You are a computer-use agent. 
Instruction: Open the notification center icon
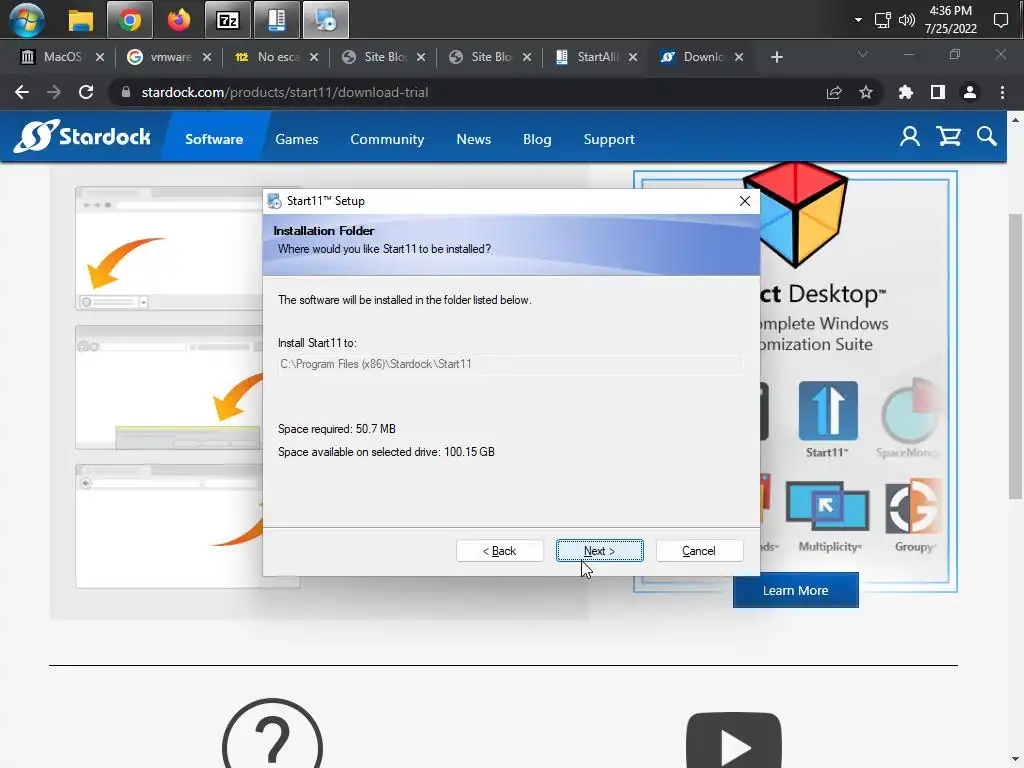click(x=1000, y=20)
